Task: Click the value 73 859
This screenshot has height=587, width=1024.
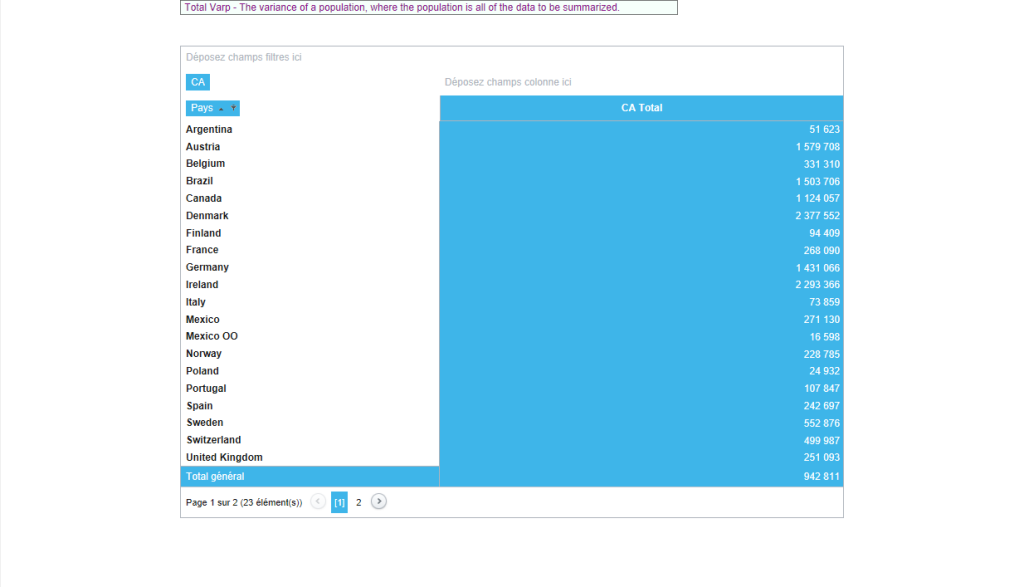Action: tap(824, 302)
